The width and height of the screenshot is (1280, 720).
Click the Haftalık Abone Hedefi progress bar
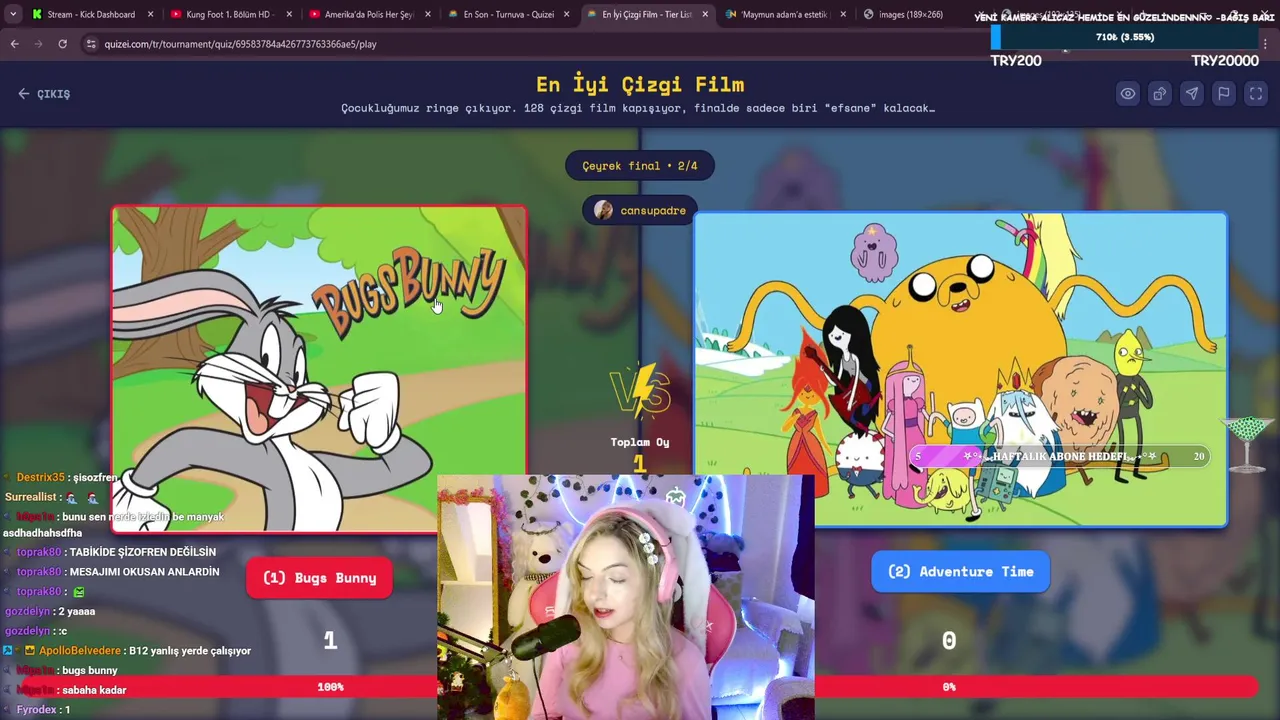(1059, 456)
